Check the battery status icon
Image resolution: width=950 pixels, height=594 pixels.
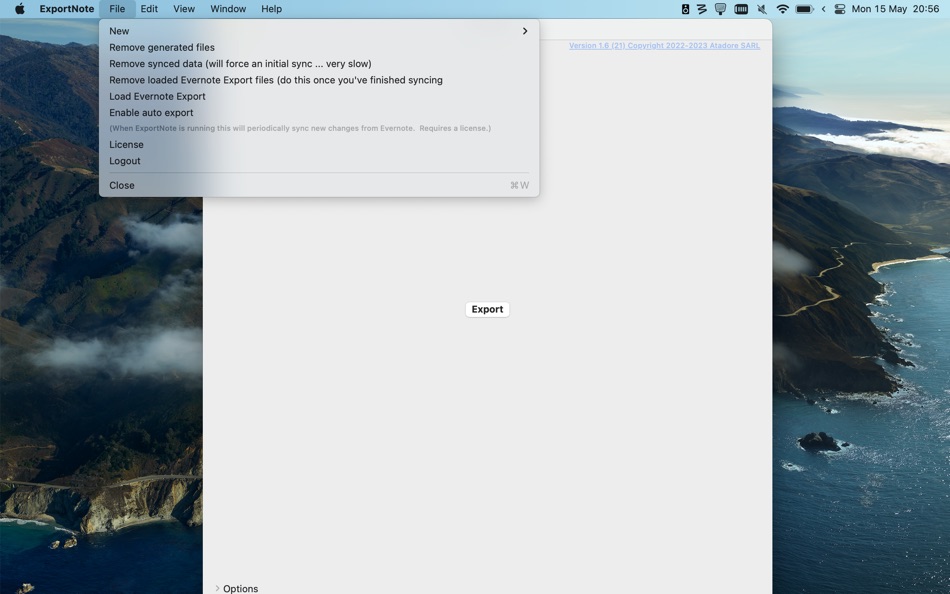coord(804,9)
